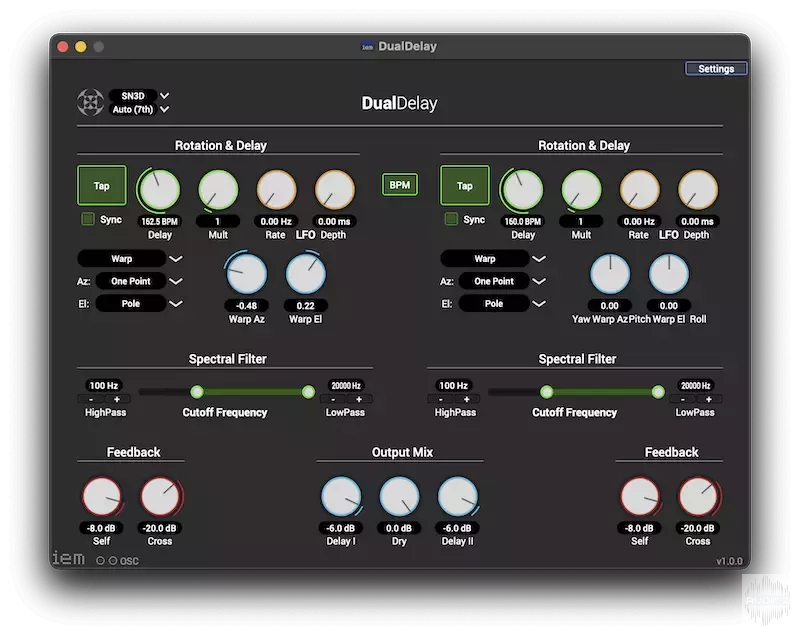This screenshot has height=635, width=800.
Task: Open OSC status indicator
Action: point(117,561)
